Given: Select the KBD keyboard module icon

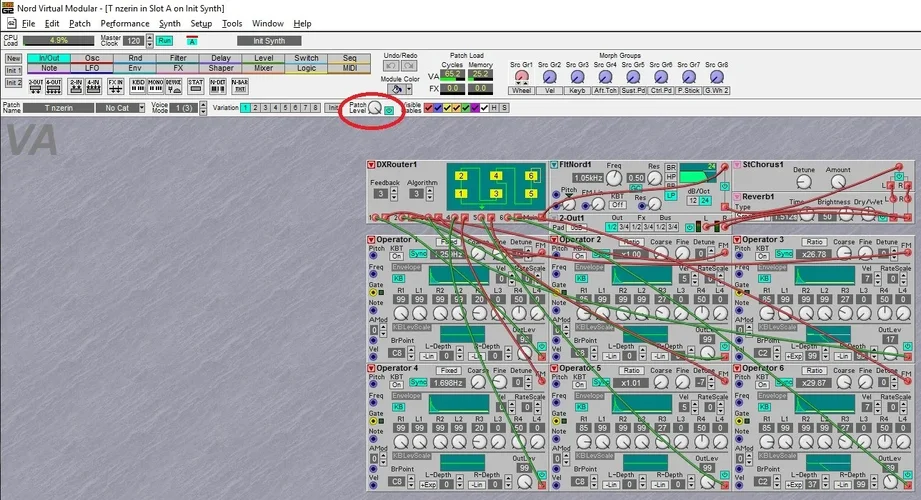Looking at the screenshot, I should pyautogui.click(x=138, y=87).
